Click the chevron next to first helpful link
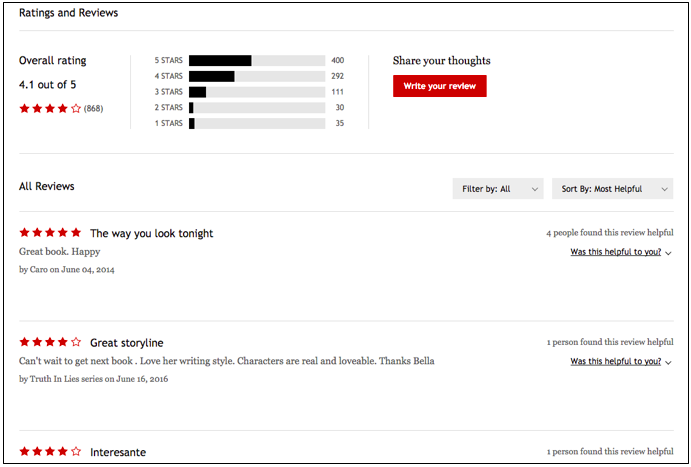Viewport: 691px width, 467px height. (668, 253)
